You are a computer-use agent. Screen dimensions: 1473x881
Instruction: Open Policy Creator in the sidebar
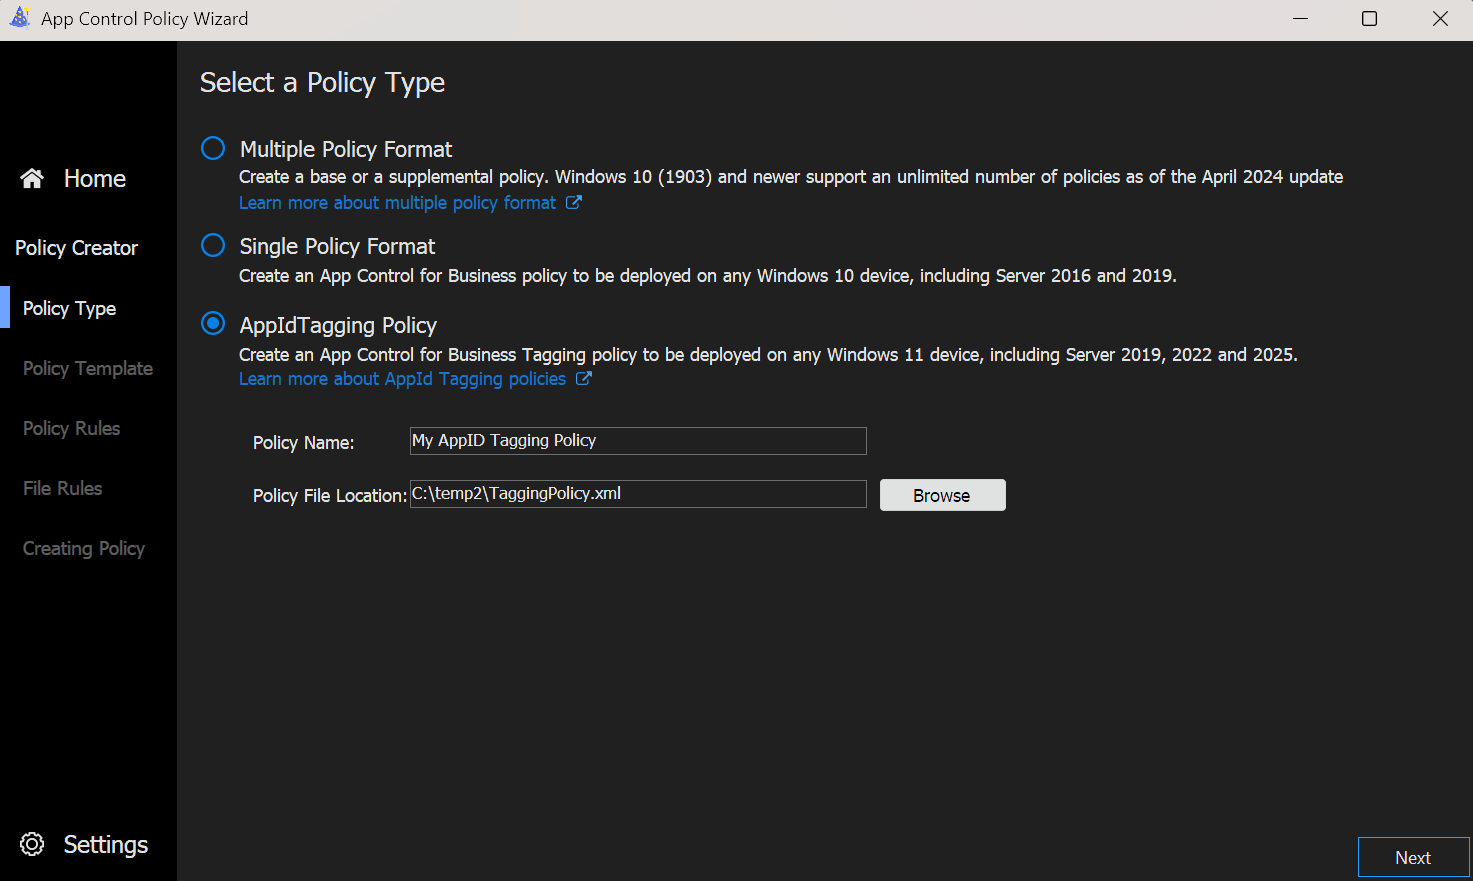point(77,248)
